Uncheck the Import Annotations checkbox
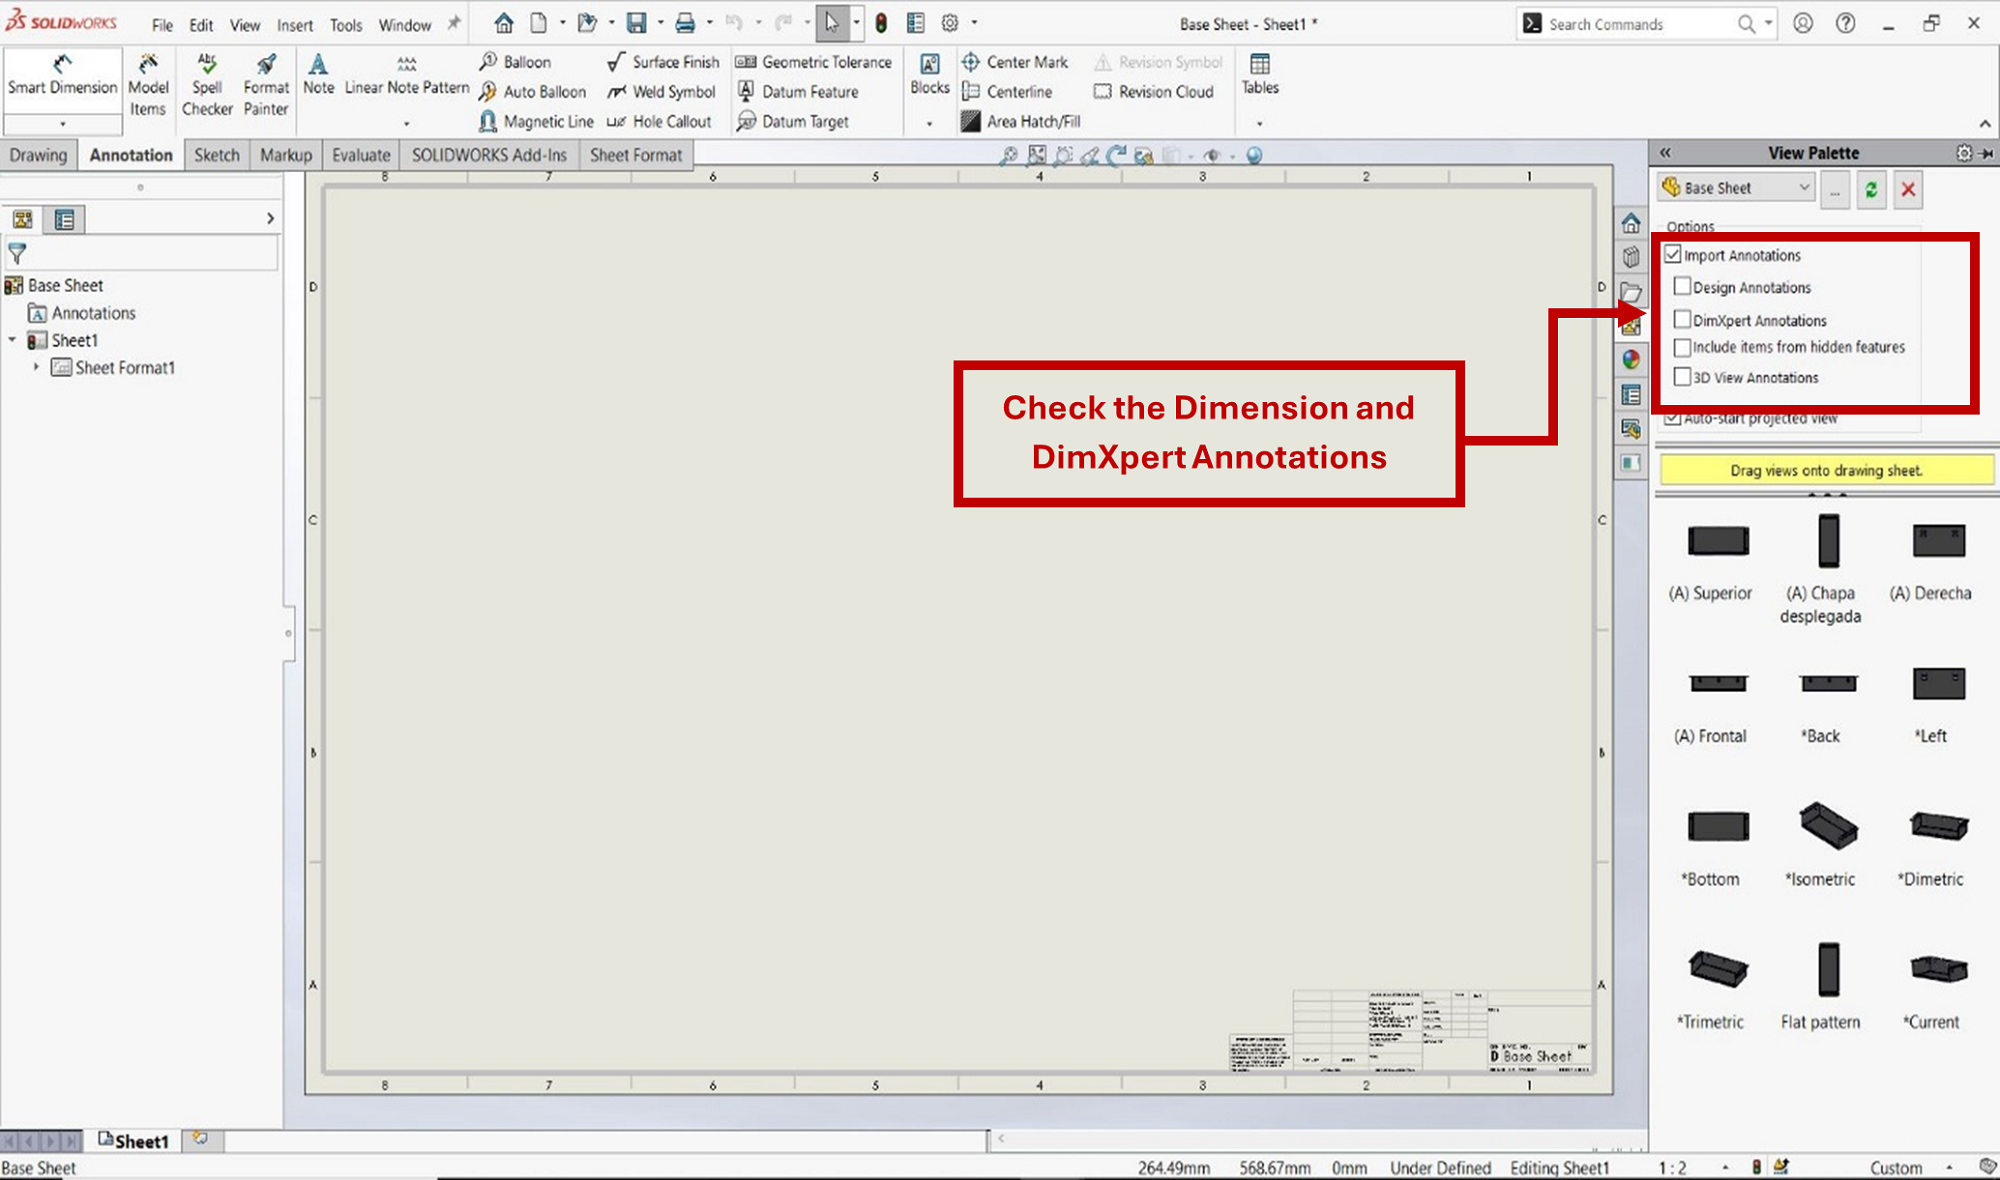Image resolution: width=2000 pixels, height=1180 pixels. pyautogui.click(x=1673, y=255)
